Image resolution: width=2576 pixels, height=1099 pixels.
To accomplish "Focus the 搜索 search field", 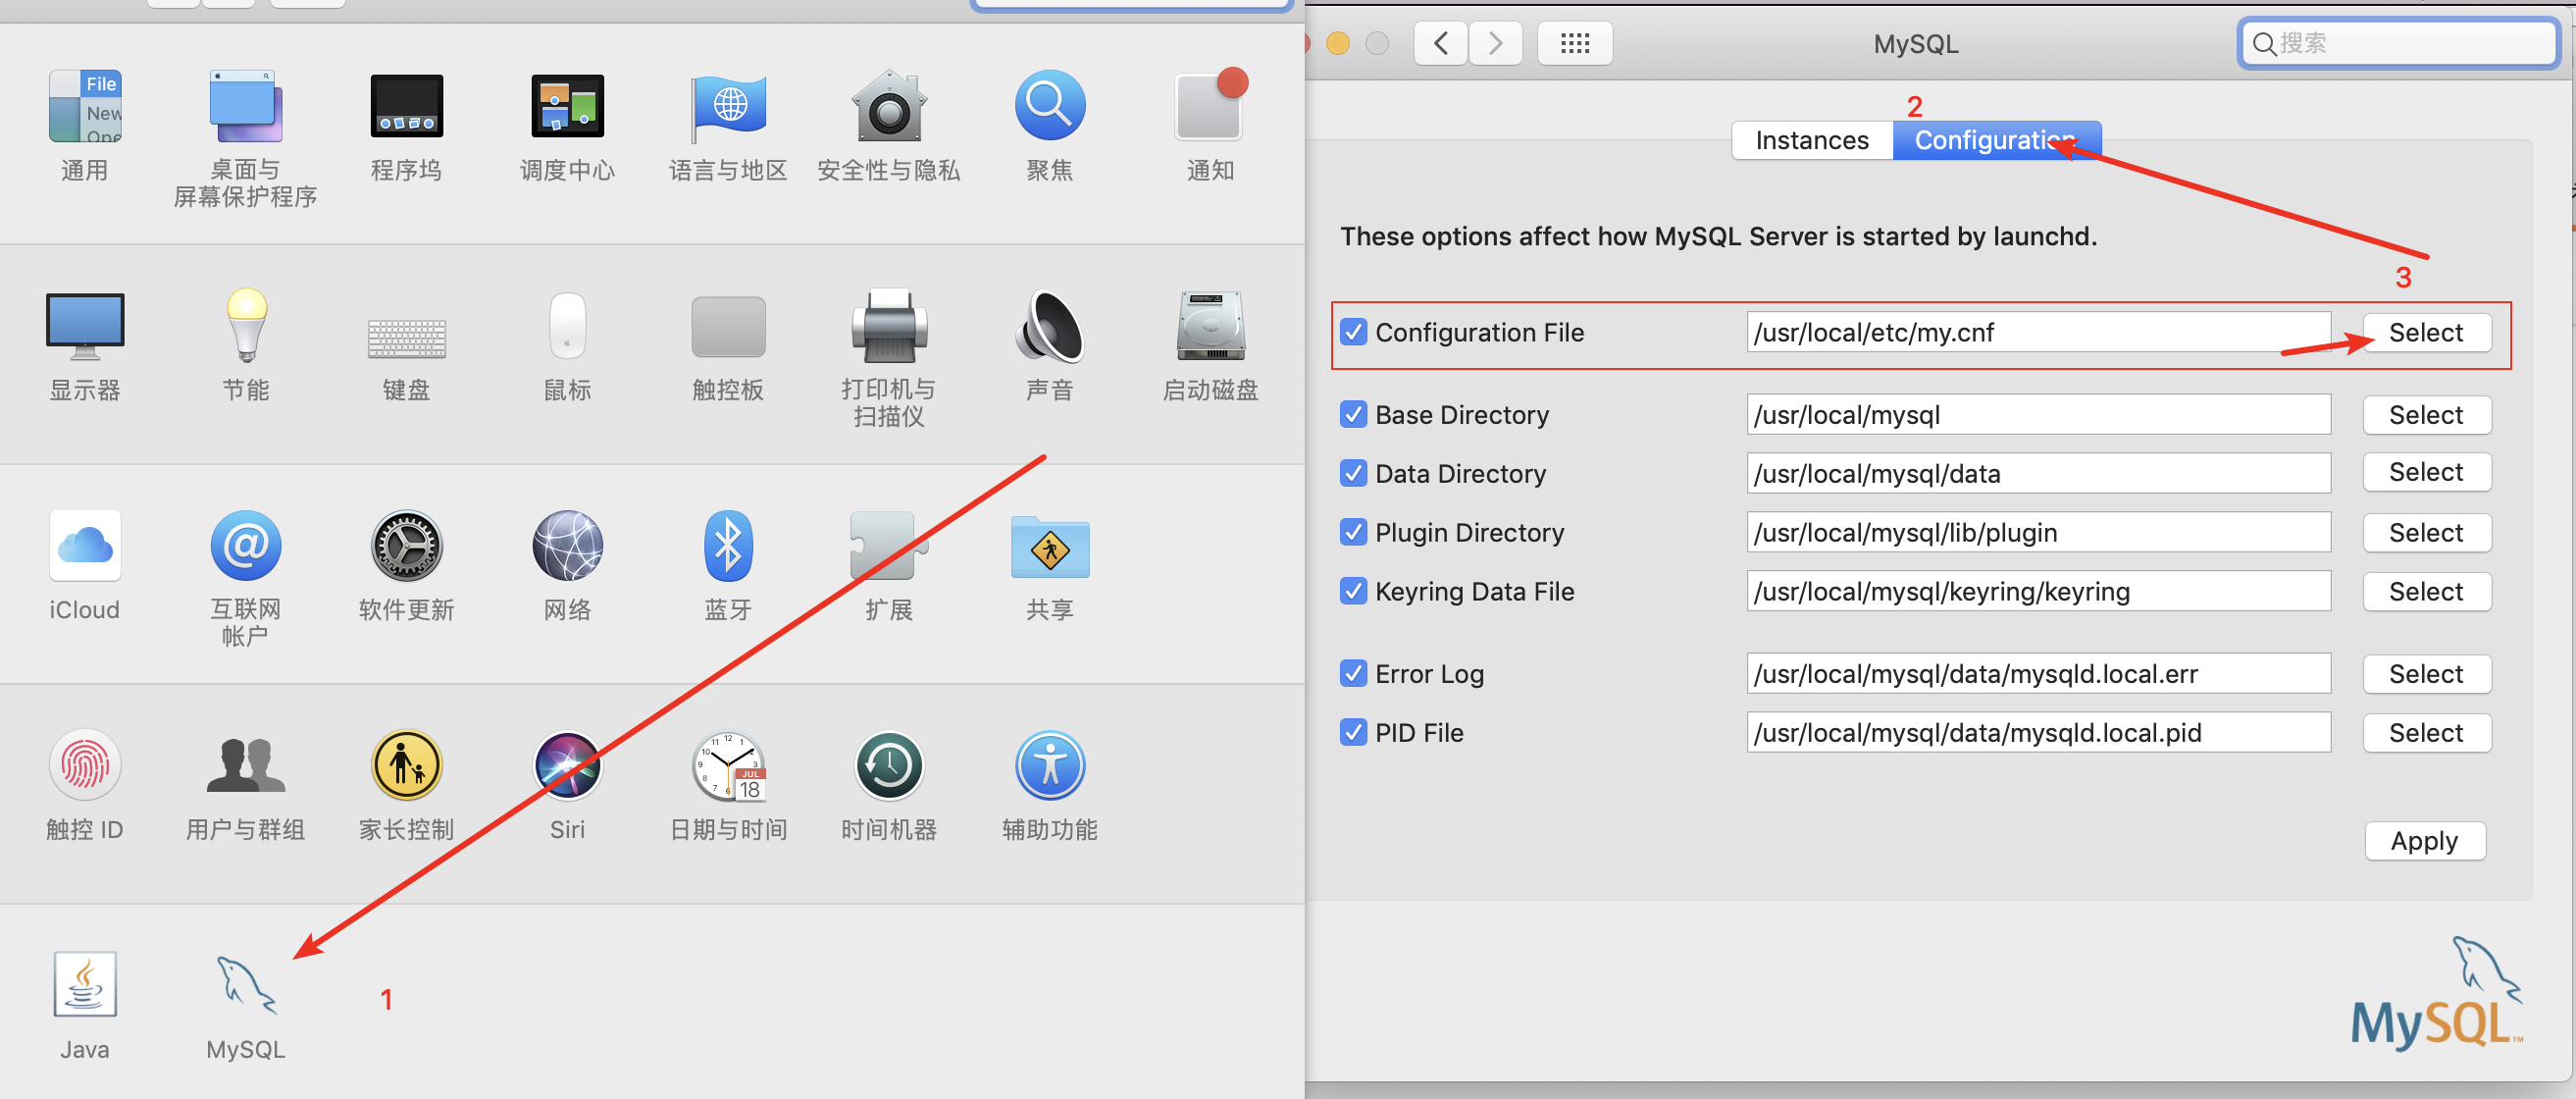I will tap(2398, 44).
